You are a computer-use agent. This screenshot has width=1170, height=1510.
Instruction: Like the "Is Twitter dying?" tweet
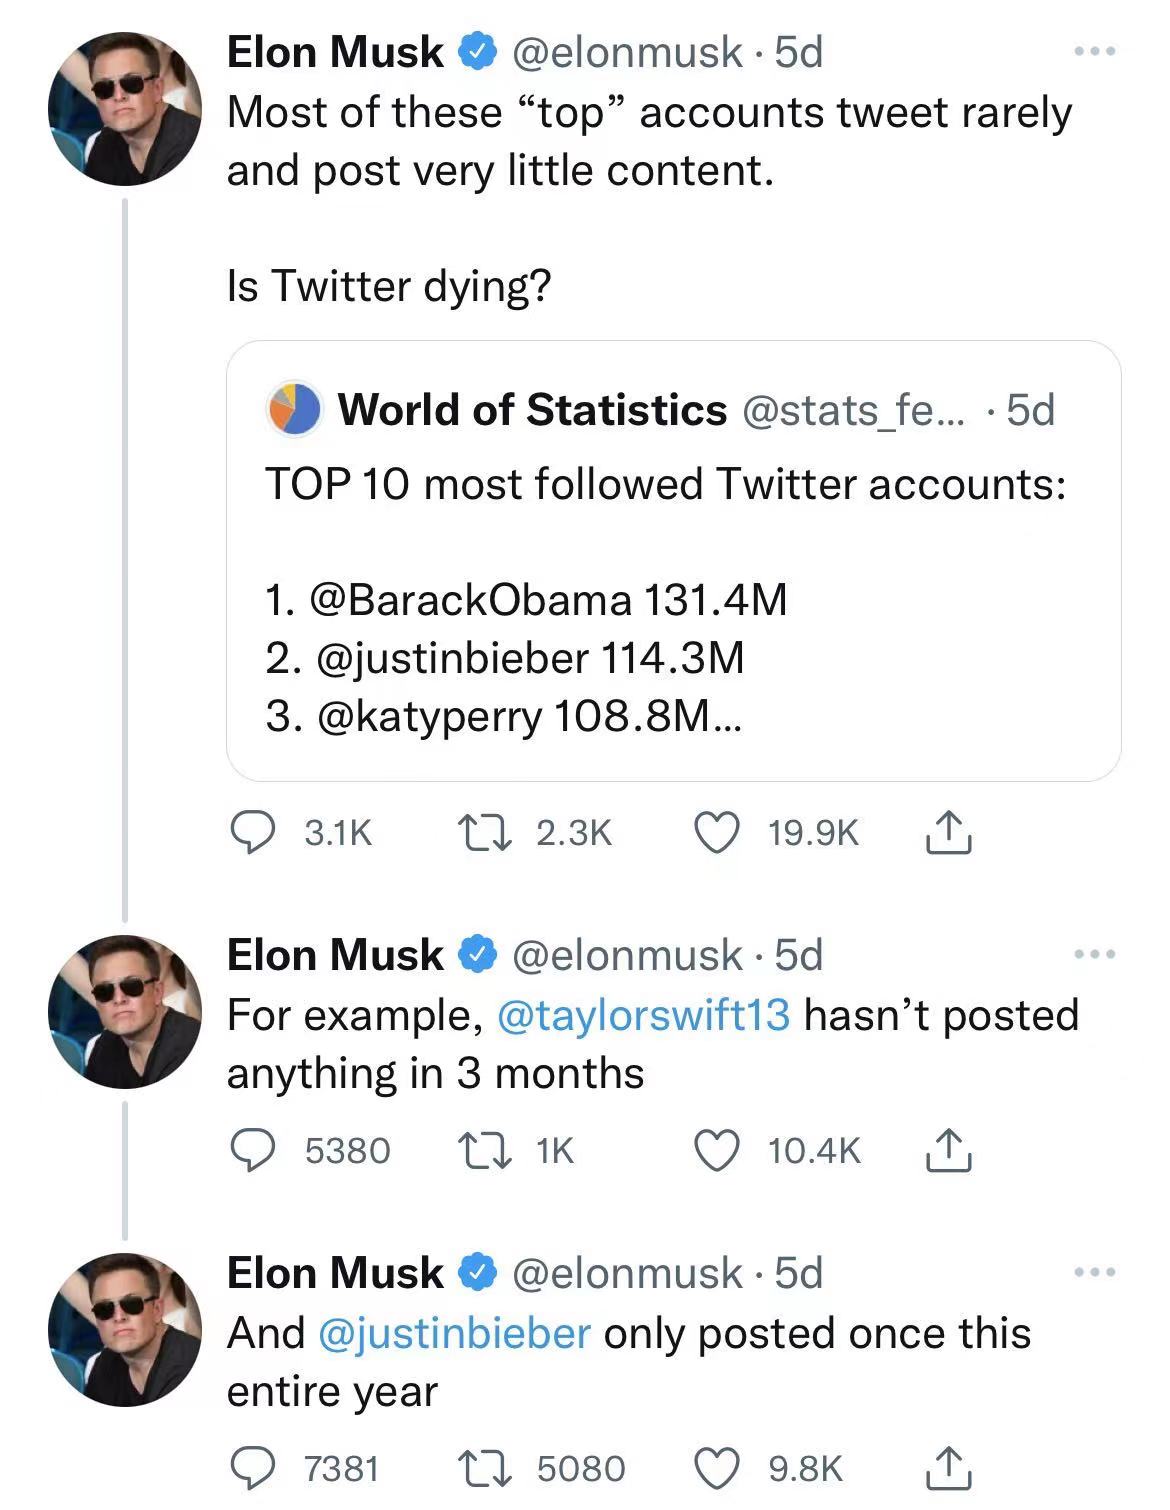(x=716, y=833)
